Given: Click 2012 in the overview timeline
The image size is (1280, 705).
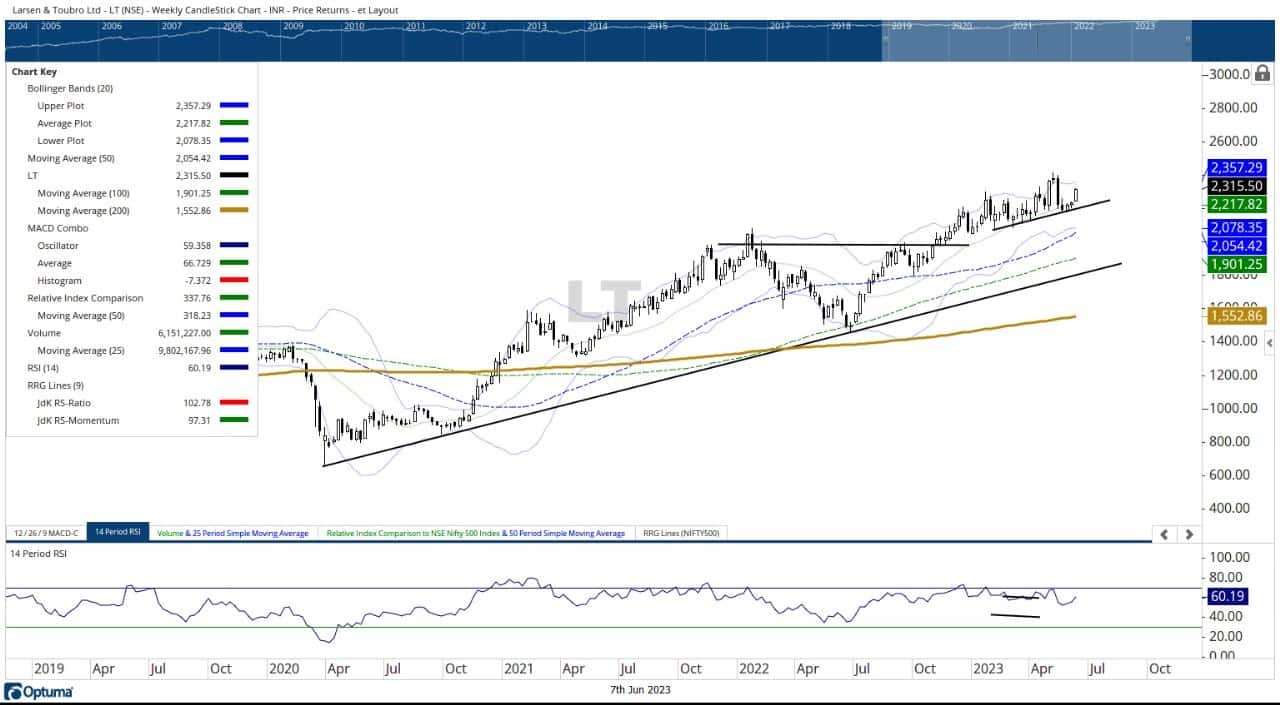Looking at the screenshot, I should [x=476, y=26].
